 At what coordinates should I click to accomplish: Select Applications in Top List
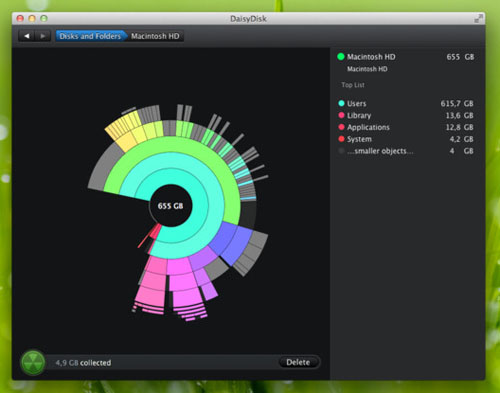pos(406,127)
